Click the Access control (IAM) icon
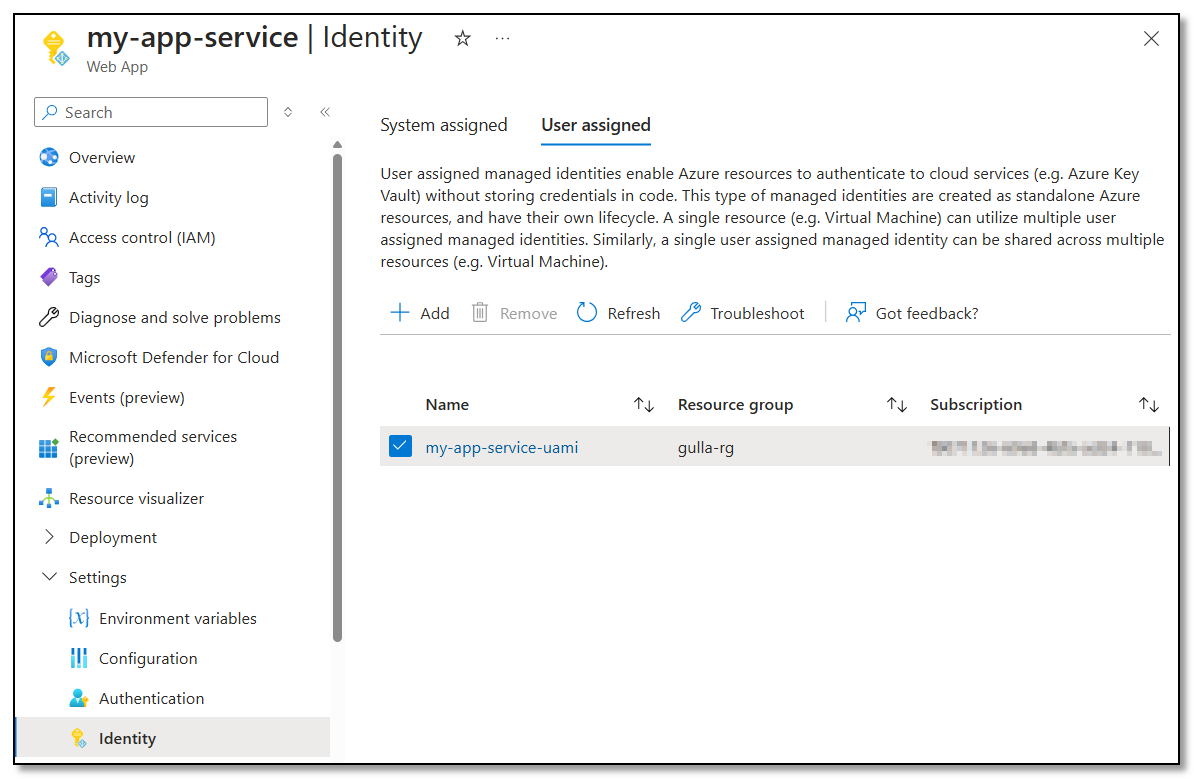The image size is (1194, 779). (x=49, y=238)
